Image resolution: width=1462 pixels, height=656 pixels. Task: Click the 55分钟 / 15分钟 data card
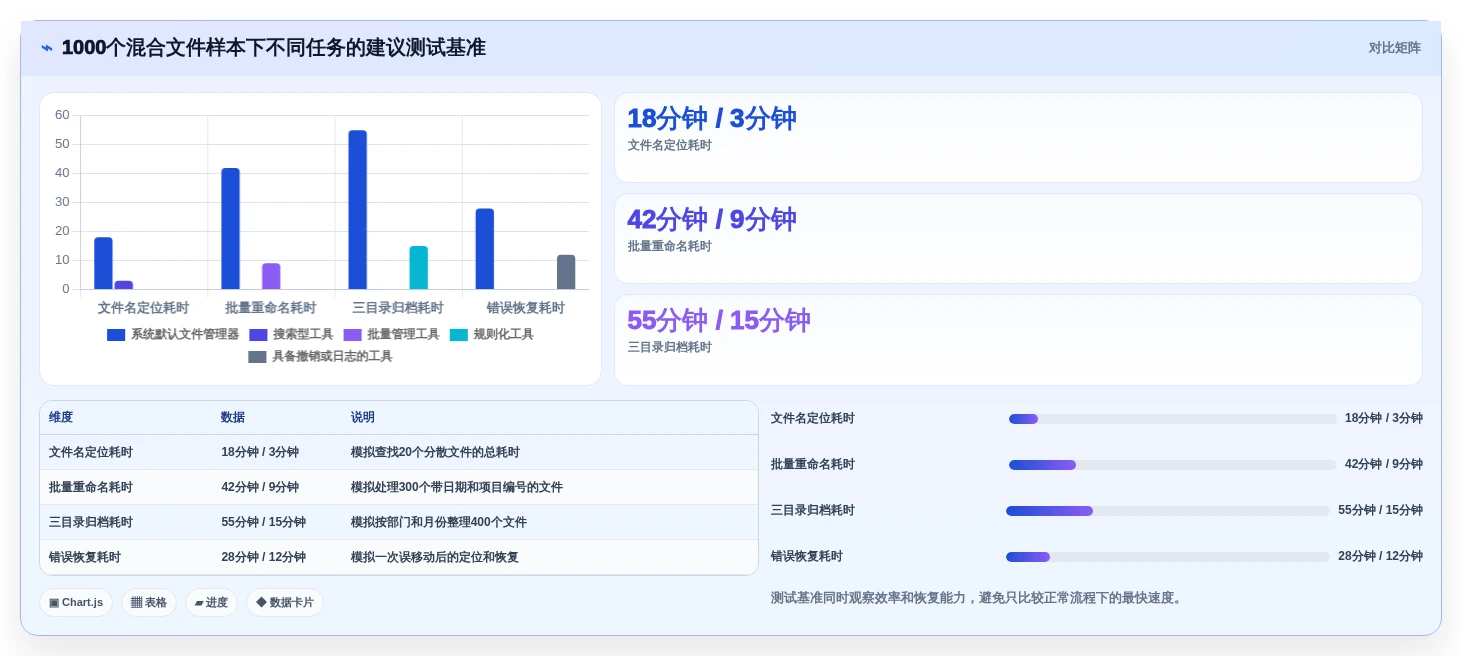pyautogui.click(x=1018, y=340)
